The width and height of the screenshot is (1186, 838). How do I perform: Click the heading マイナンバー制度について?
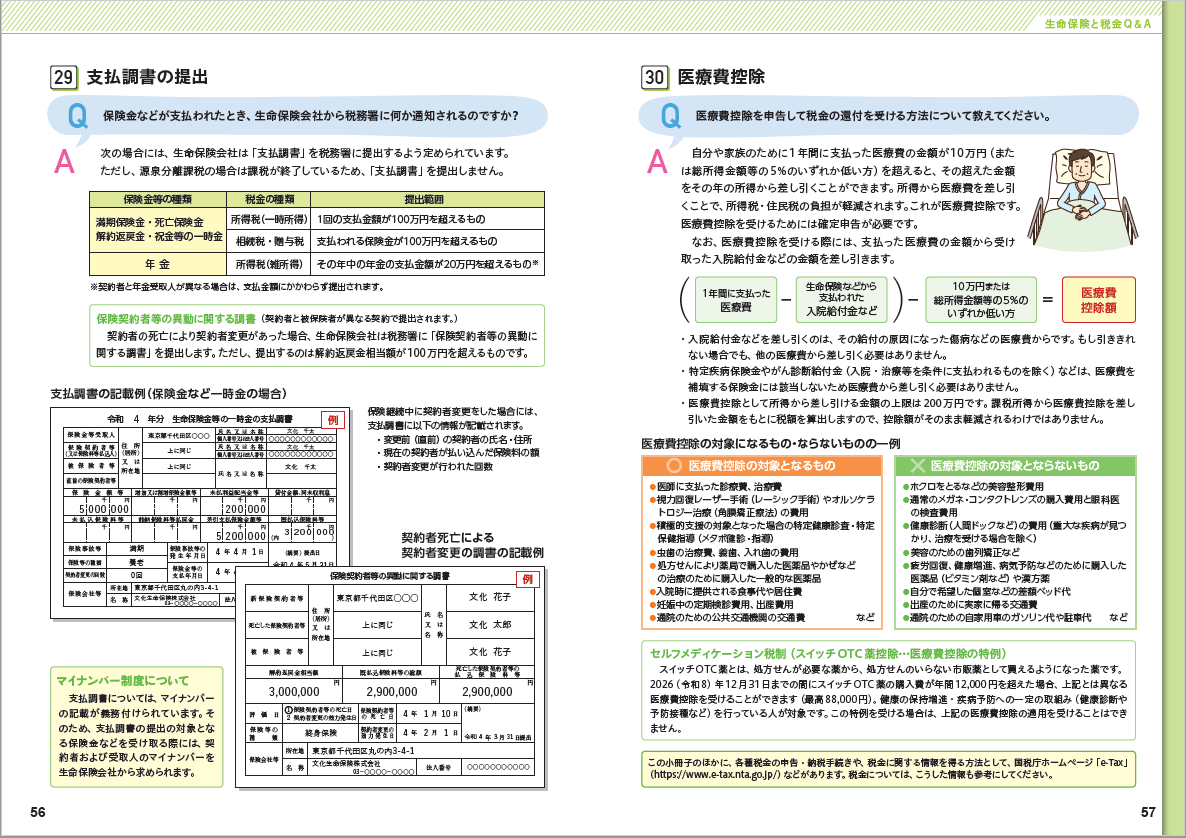pos(123,681)
